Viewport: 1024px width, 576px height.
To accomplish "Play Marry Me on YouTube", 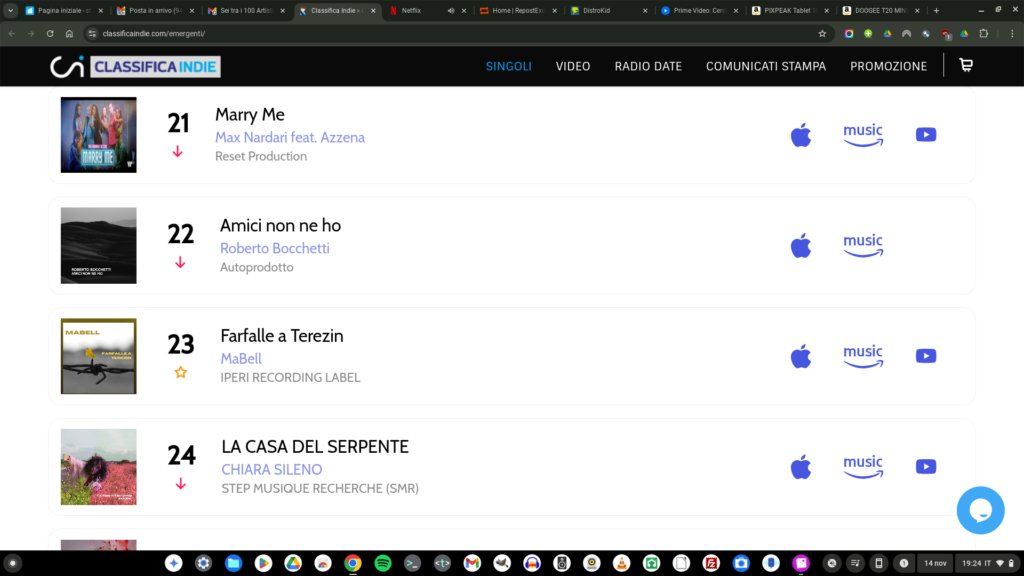I will coord(925,135).
